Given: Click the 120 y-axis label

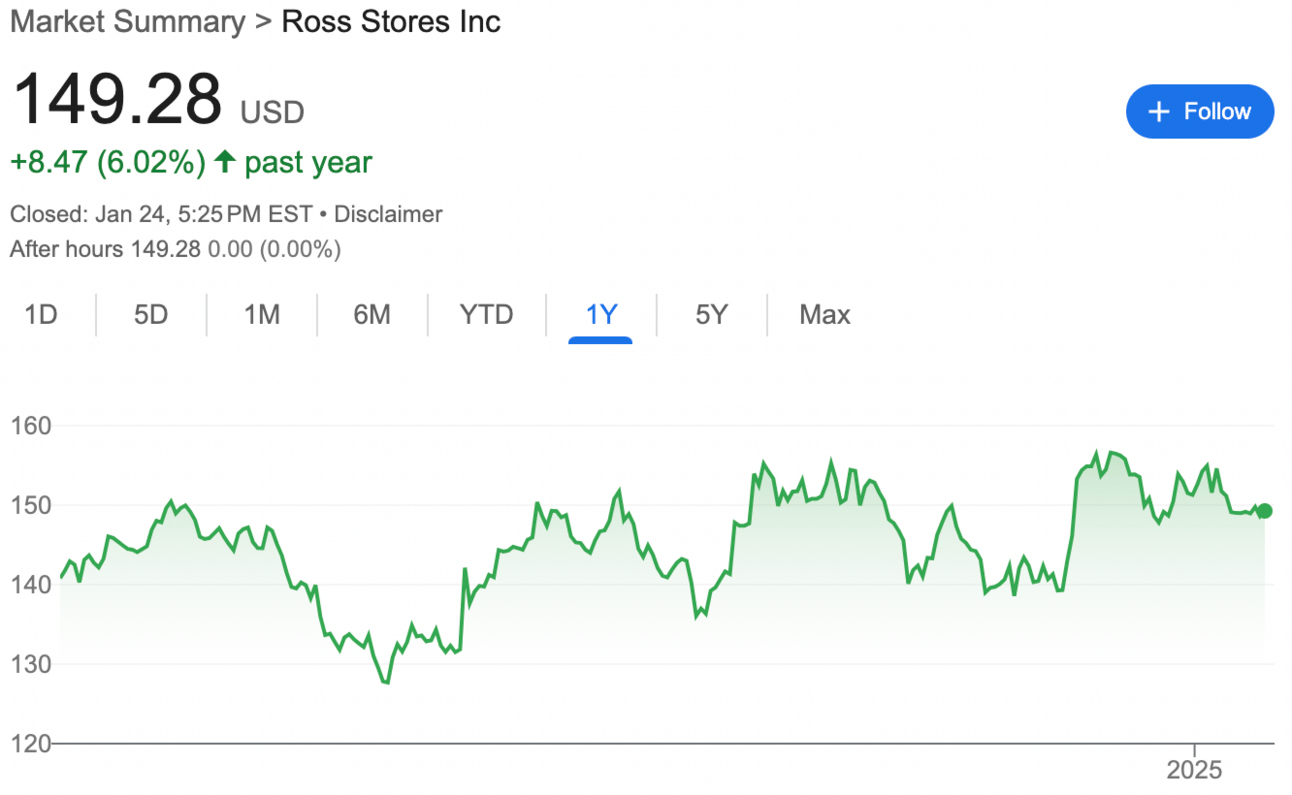Looking at the screenshot, I should [x=31, y=743].
